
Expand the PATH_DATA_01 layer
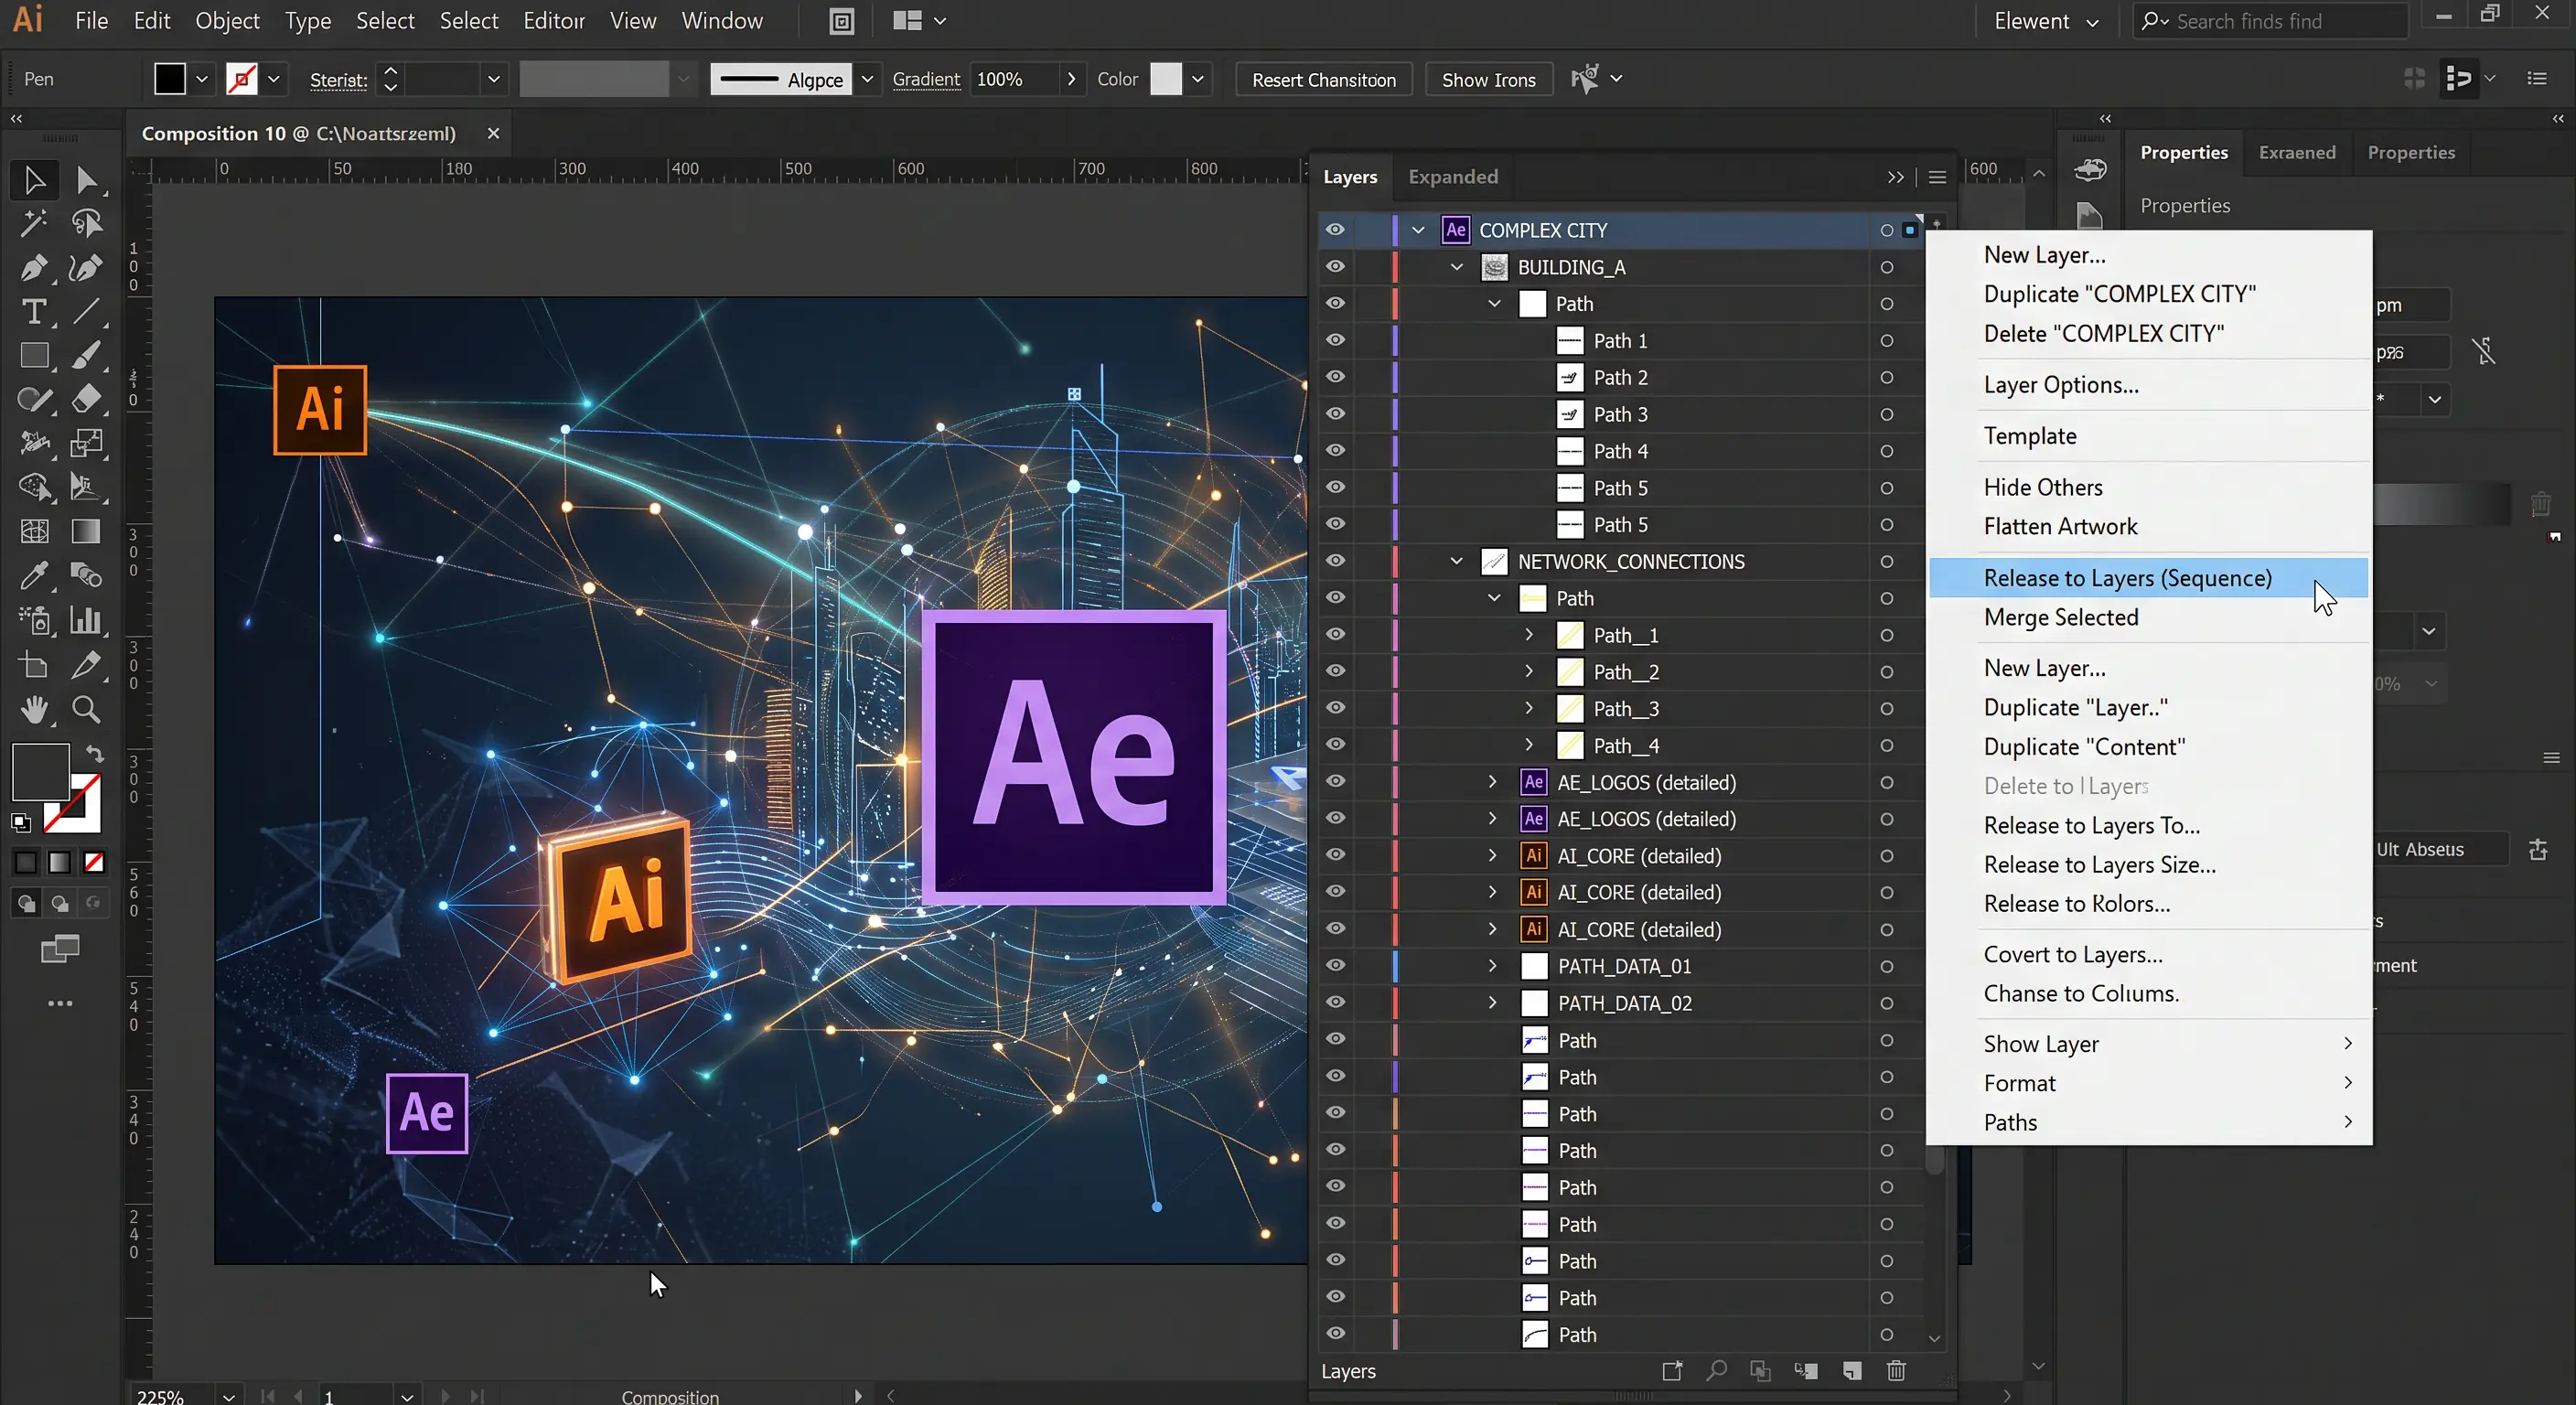point(1492,966)
